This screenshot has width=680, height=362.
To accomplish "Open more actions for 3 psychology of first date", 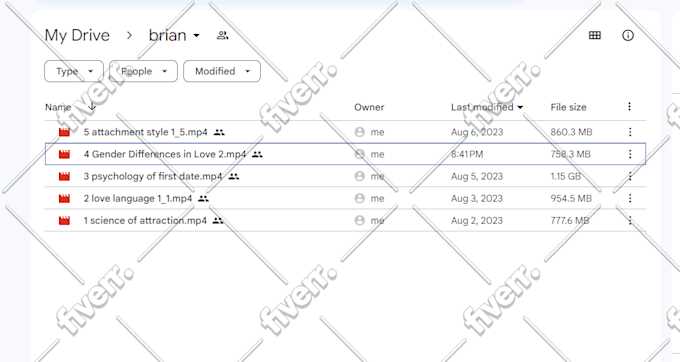I will 630,176.
